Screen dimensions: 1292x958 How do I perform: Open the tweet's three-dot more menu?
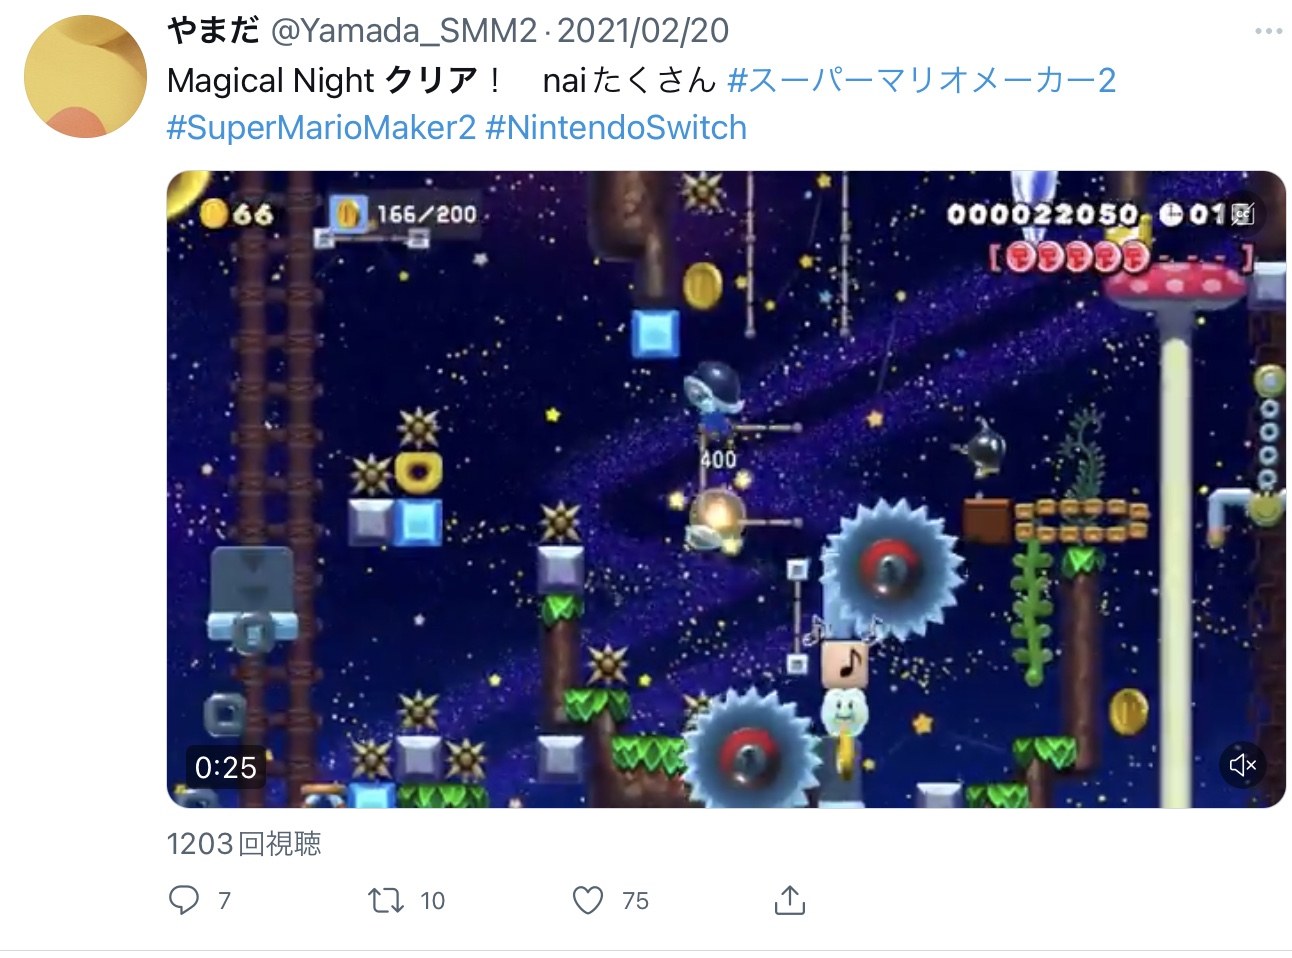pyautogui.click(x=1268, y=31)
